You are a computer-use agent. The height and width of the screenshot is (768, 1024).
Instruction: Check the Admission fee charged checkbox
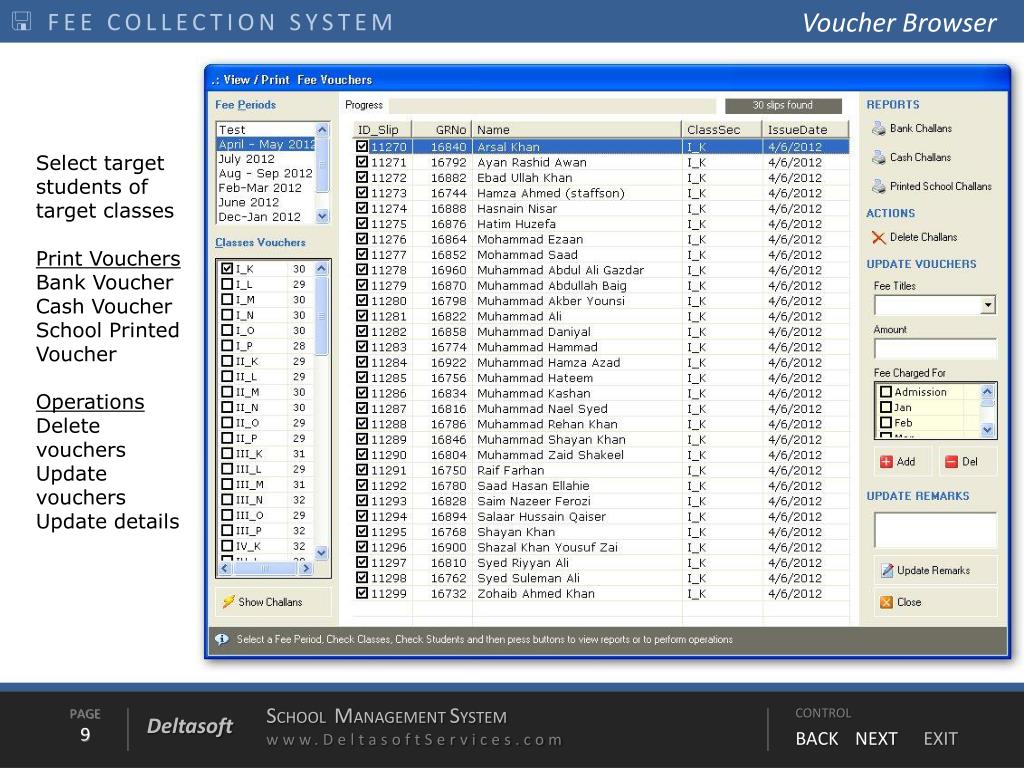tap(886, 392)
